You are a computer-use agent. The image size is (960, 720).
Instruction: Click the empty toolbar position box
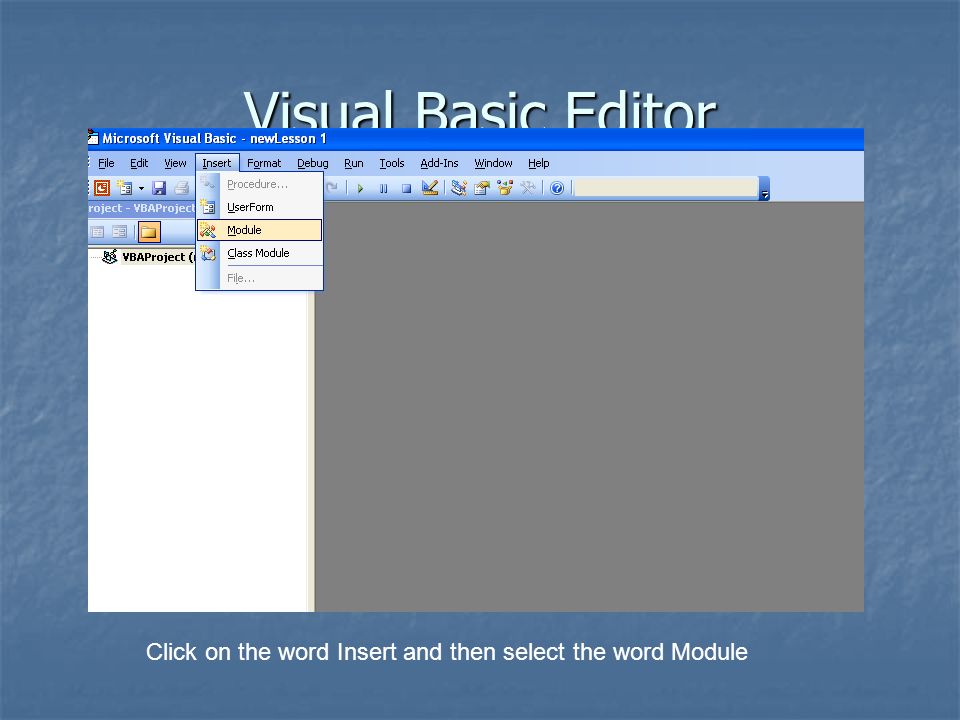(x=666, y=187)
